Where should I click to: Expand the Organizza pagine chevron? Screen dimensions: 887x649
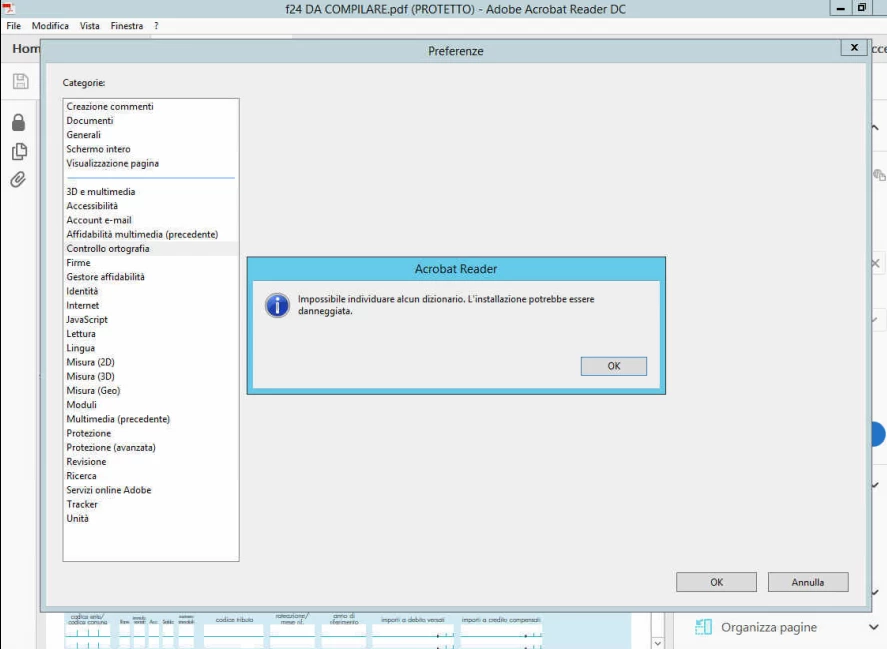point(873,627)
